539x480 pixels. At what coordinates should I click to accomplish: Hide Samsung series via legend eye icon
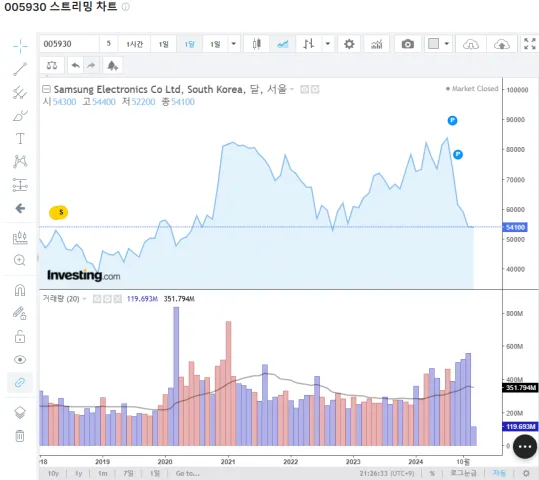(x=304, y=90)
